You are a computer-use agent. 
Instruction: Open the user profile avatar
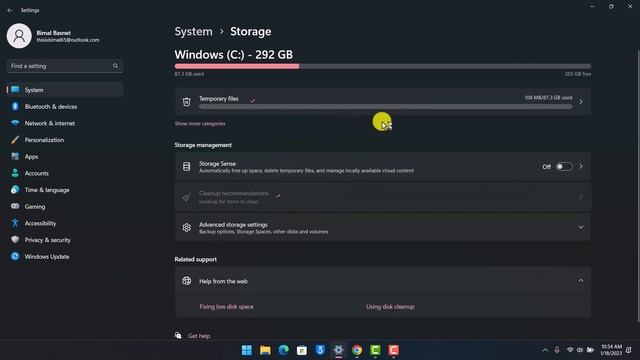pyautogui.click(x=19, y=36)
